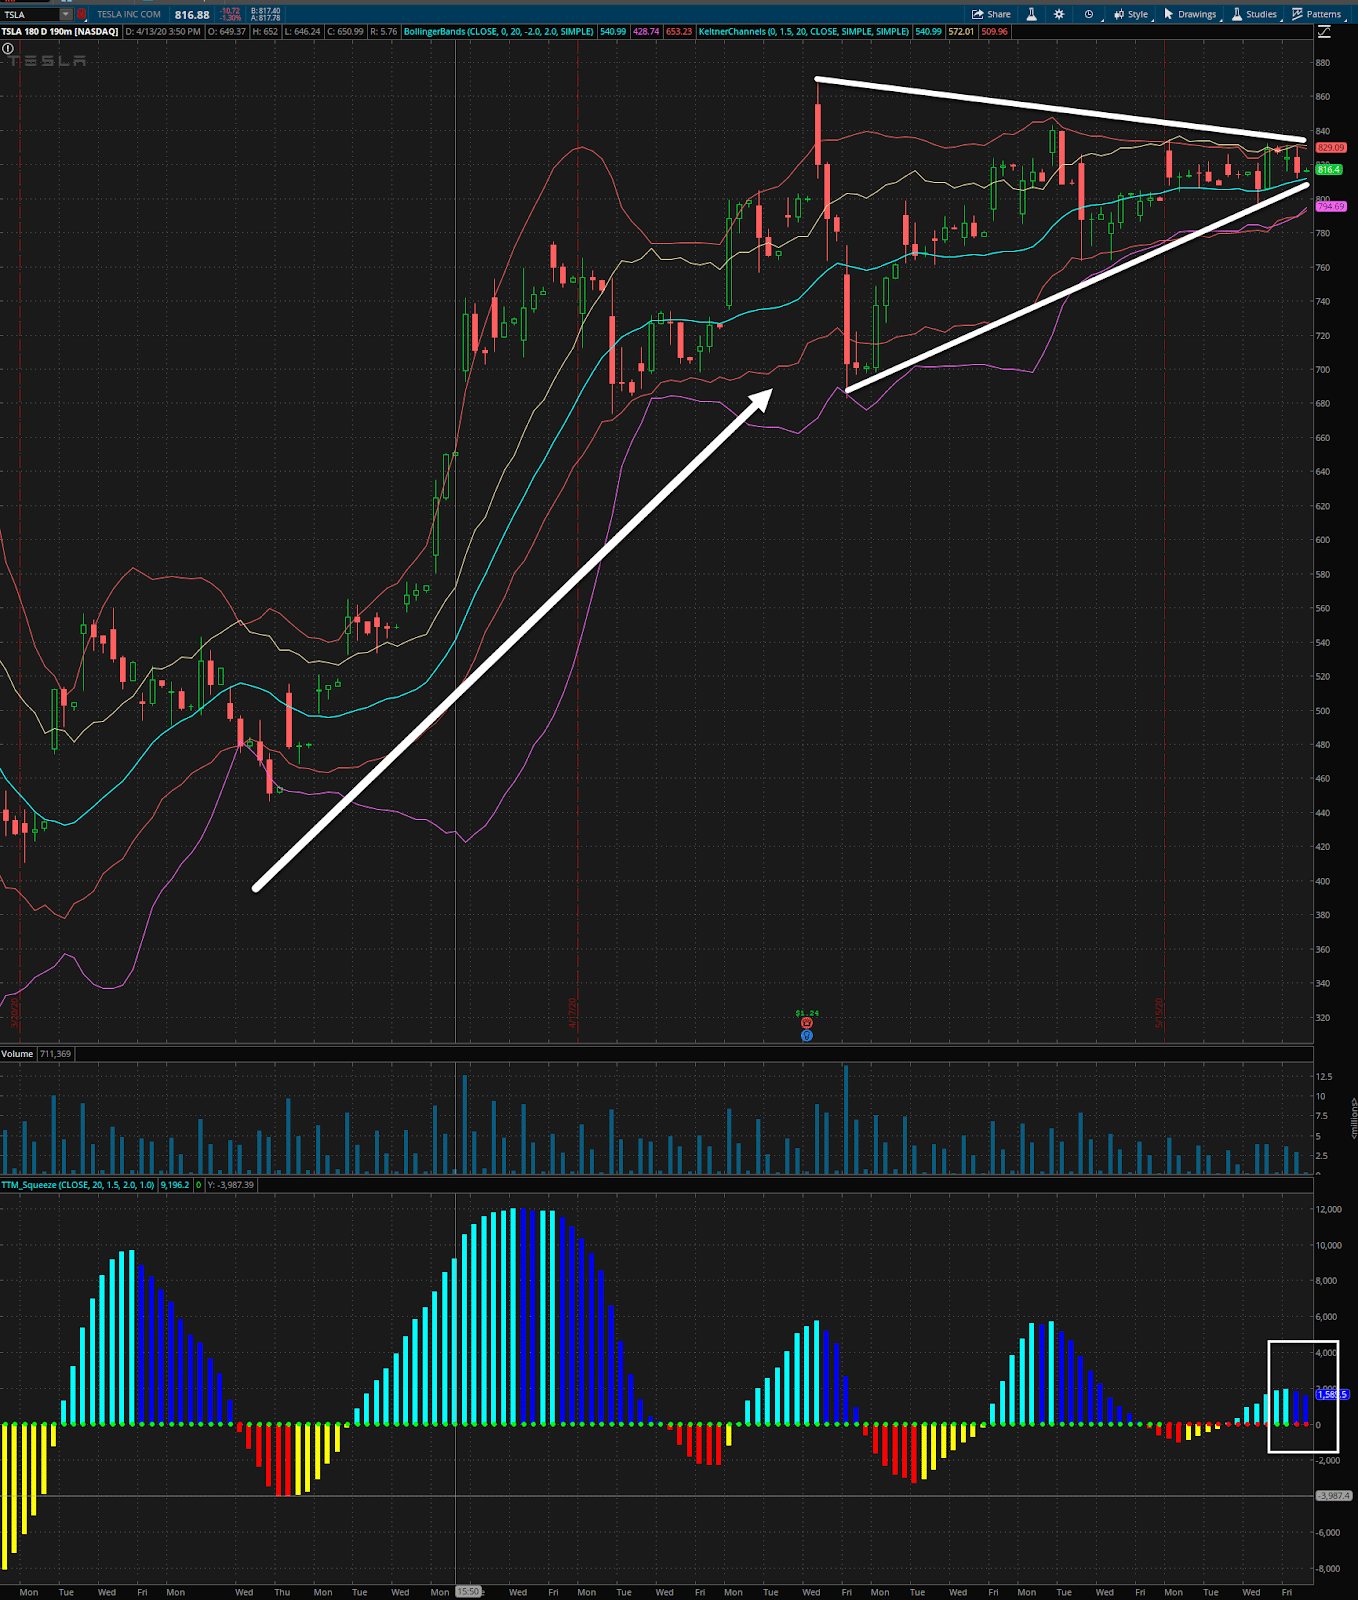Open the Patterns dropdown menu
This screenshot has height=1600, width=1358.
[1317, 14]
